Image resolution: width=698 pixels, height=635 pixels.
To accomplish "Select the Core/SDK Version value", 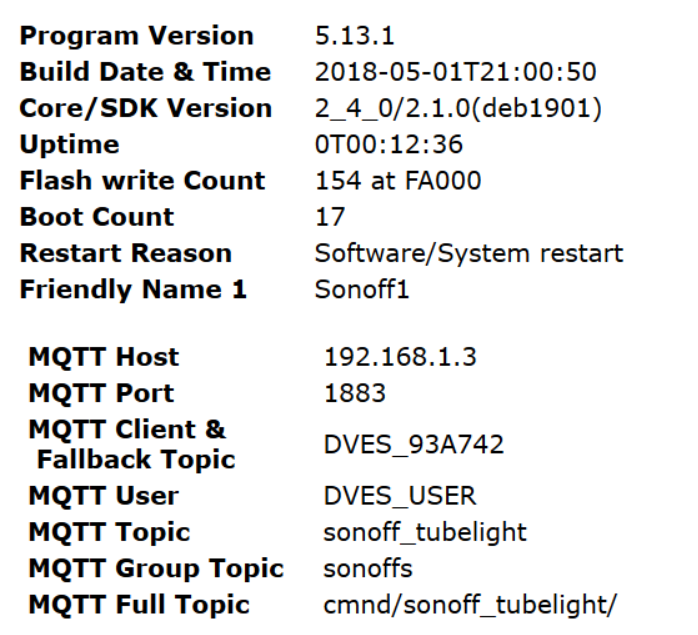I will (x=458, y=108).
